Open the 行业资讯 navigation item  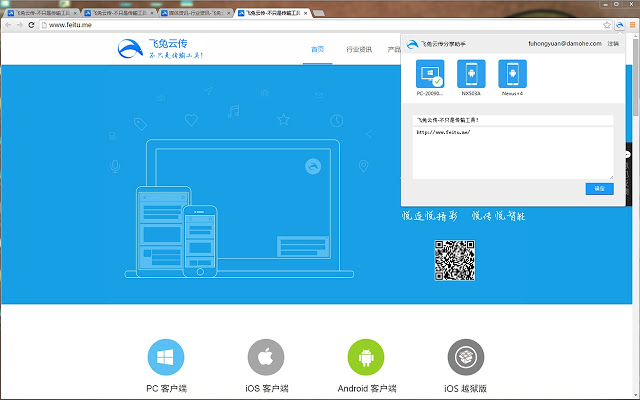click(x=359, y=49)
